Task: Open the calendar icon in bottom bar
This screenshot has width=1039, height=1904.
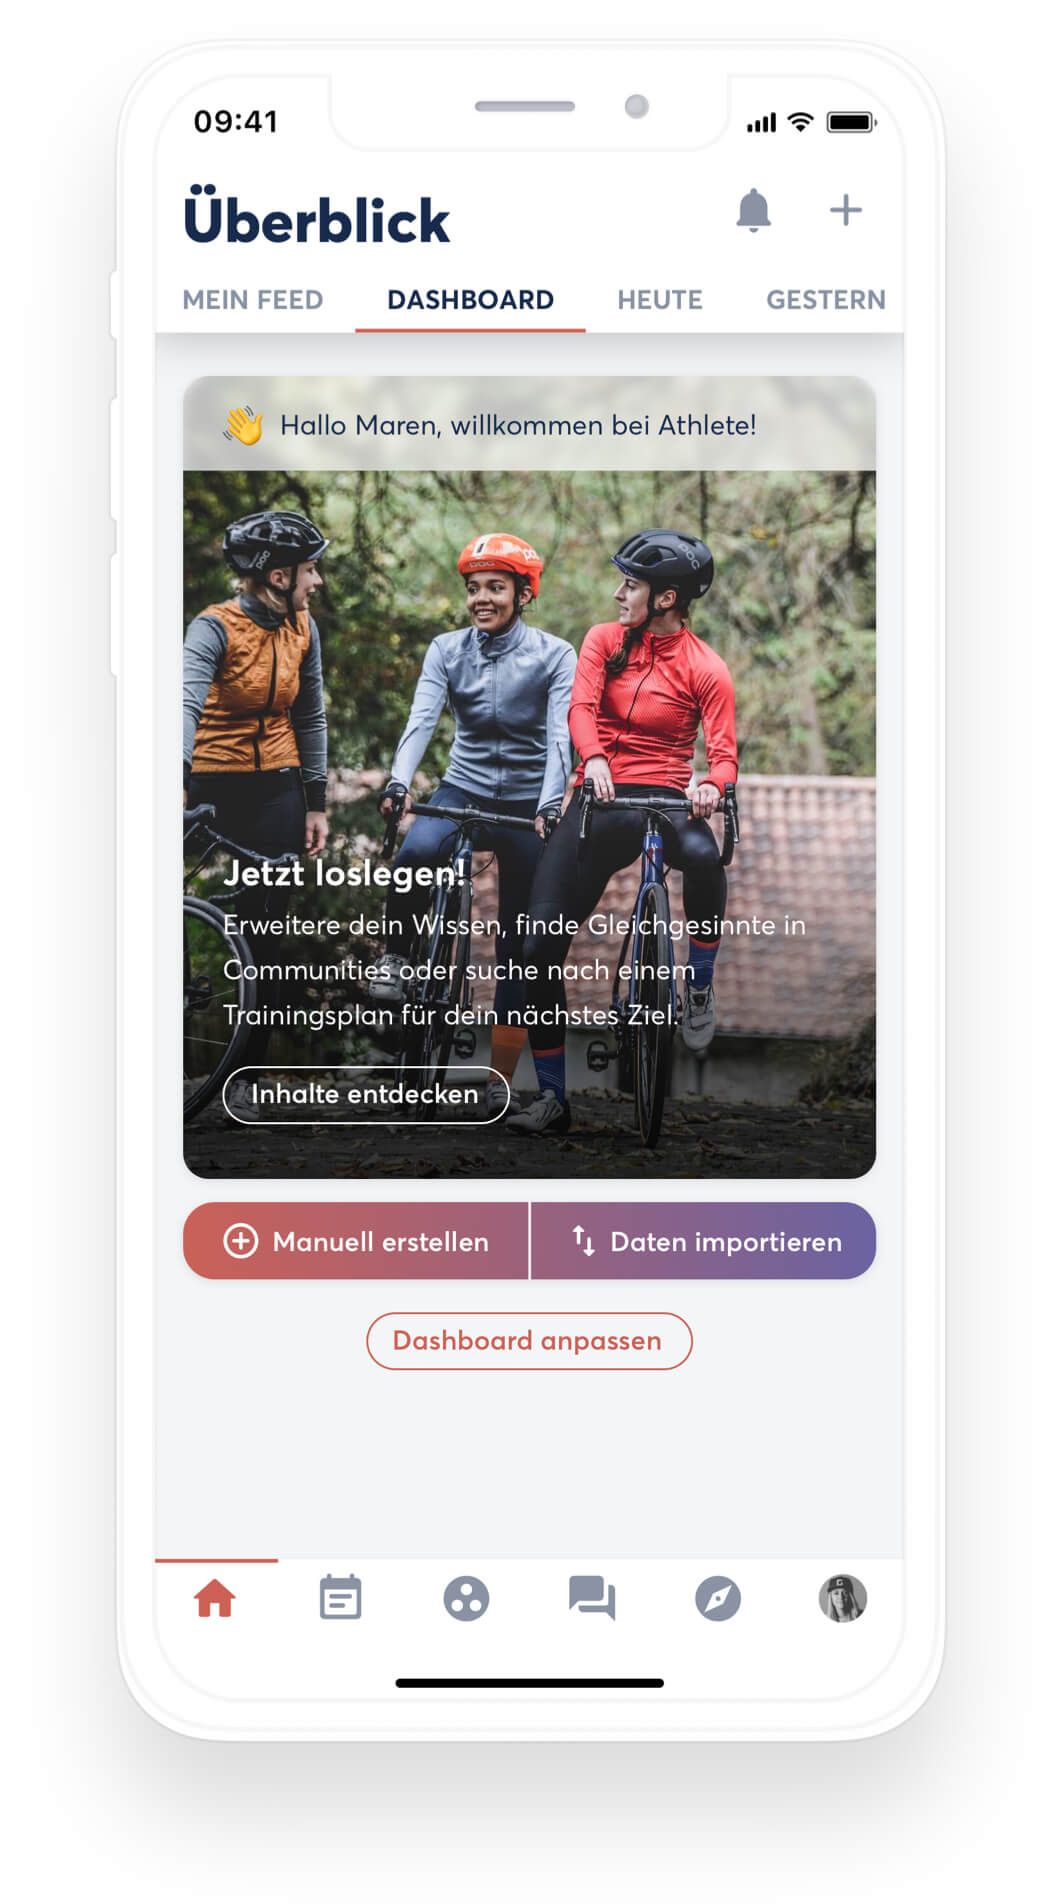Action: click(x=340, y=1598)
